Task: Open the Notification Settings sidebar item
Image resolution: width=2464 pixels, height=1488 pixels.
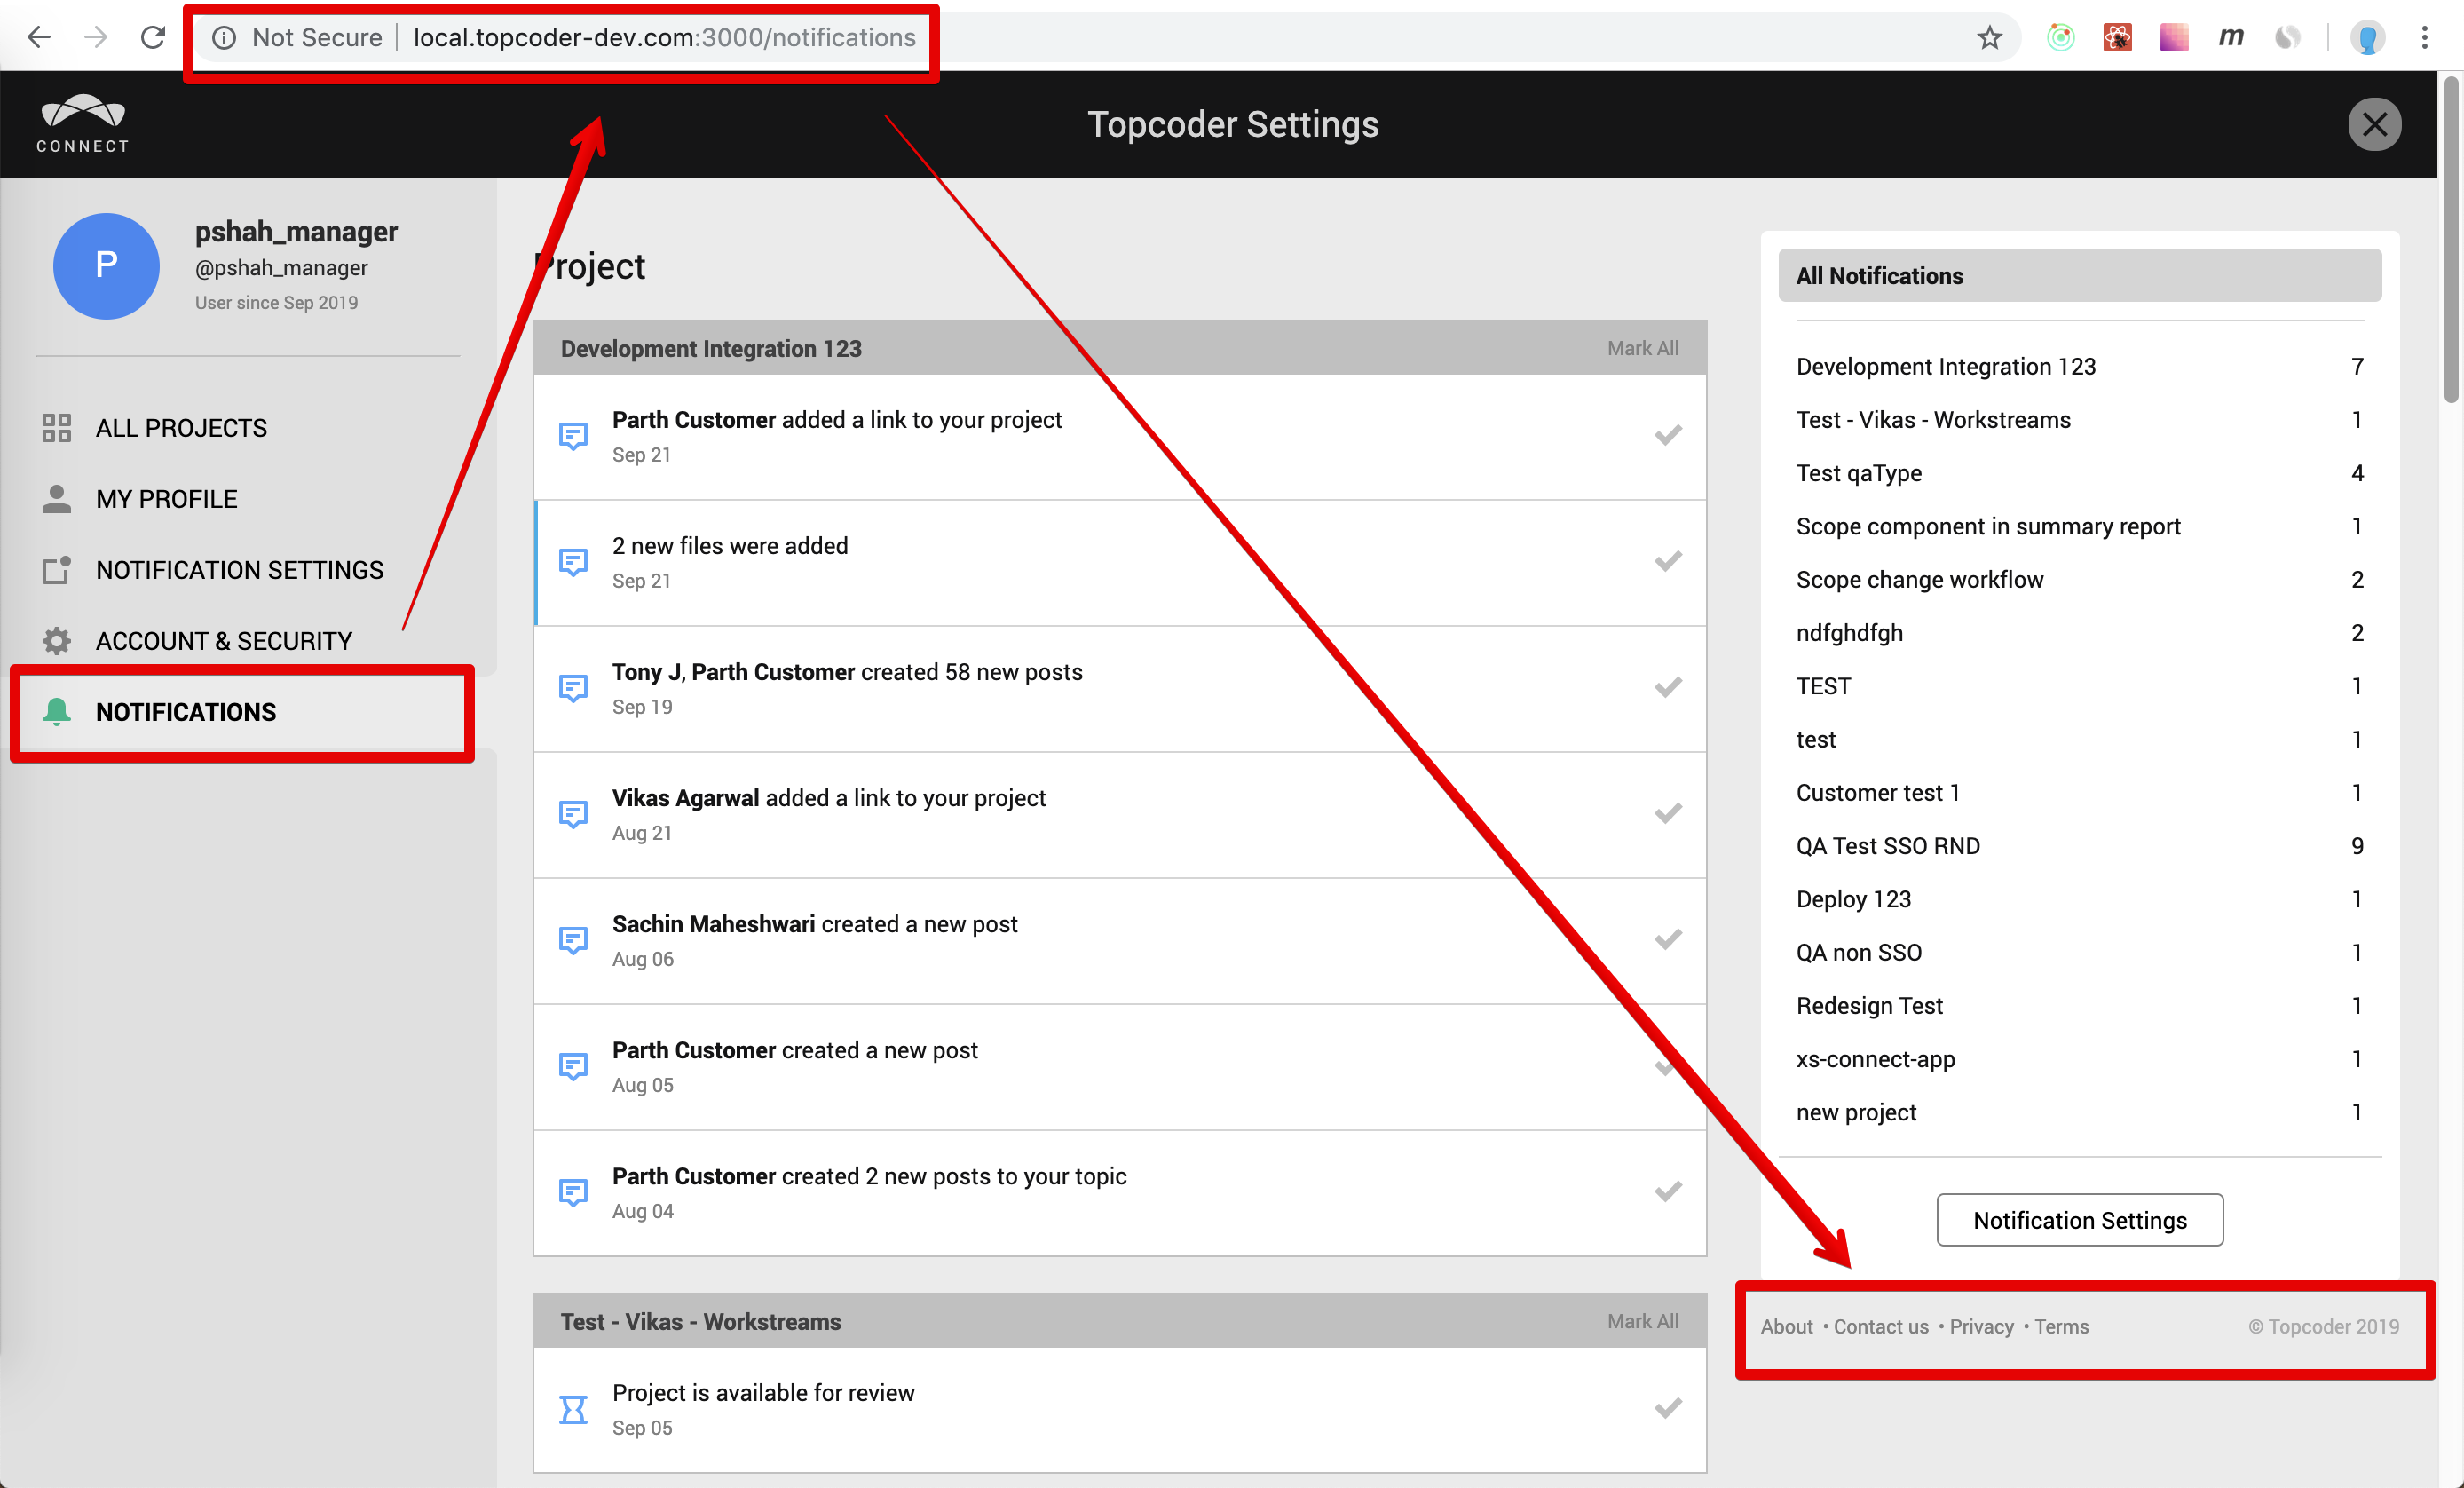Action: (239, 570)
